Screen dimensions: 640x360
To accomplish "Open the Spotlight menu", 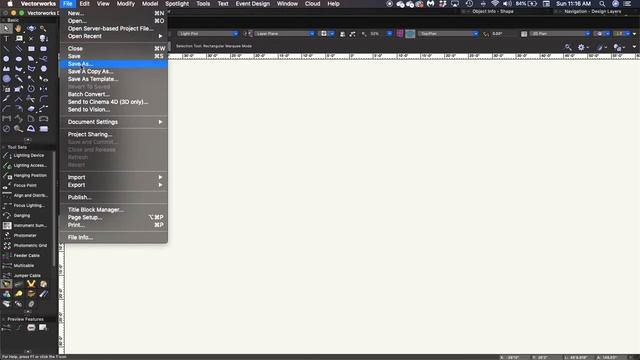I will point(177,4).
